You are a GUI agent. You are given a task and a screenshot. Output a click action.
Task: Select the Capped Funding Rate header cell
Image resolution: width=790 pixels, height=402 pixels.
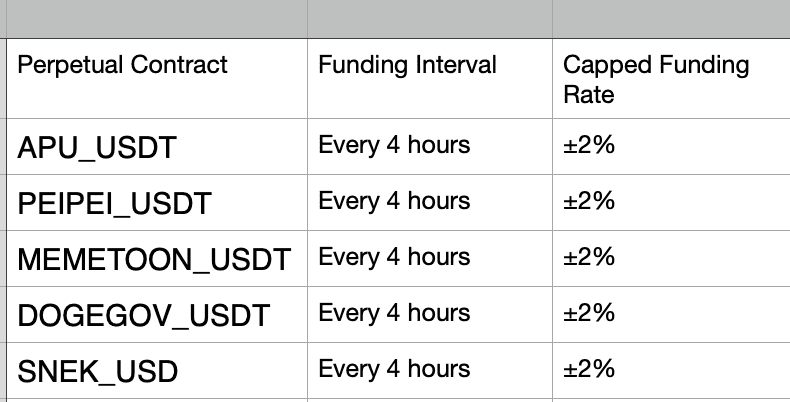670,79
